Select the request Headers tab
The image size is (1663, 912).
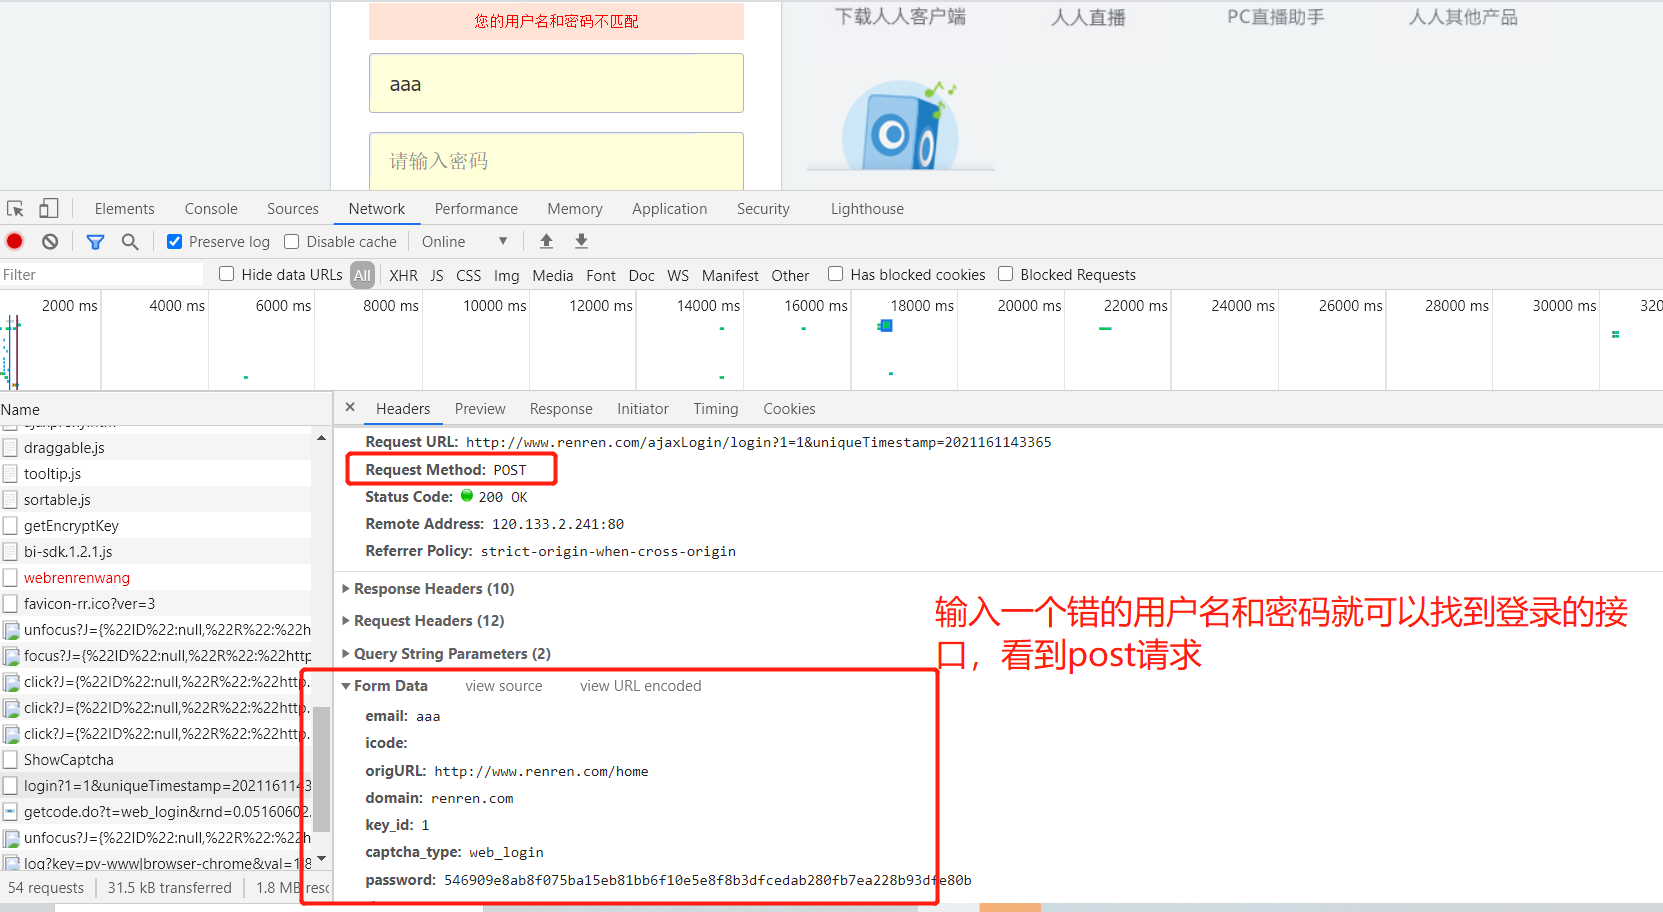pos(403,409)
